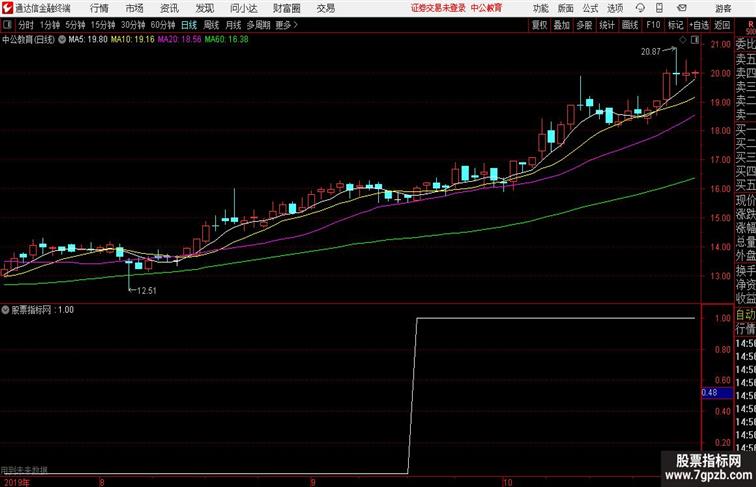756x487 pixels.
Task: Click the MA60: 16.38 value
Action: (227, 39)
